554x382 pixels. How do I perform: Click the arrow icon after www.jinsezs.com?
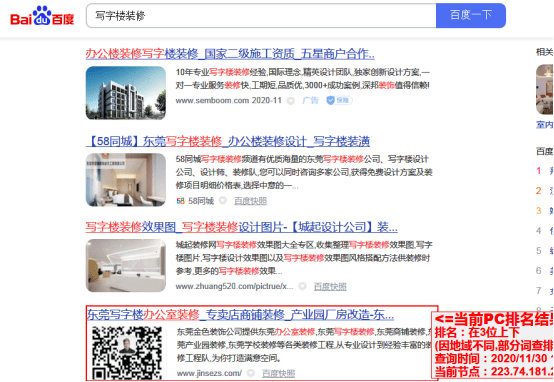[x=251, y=373]
